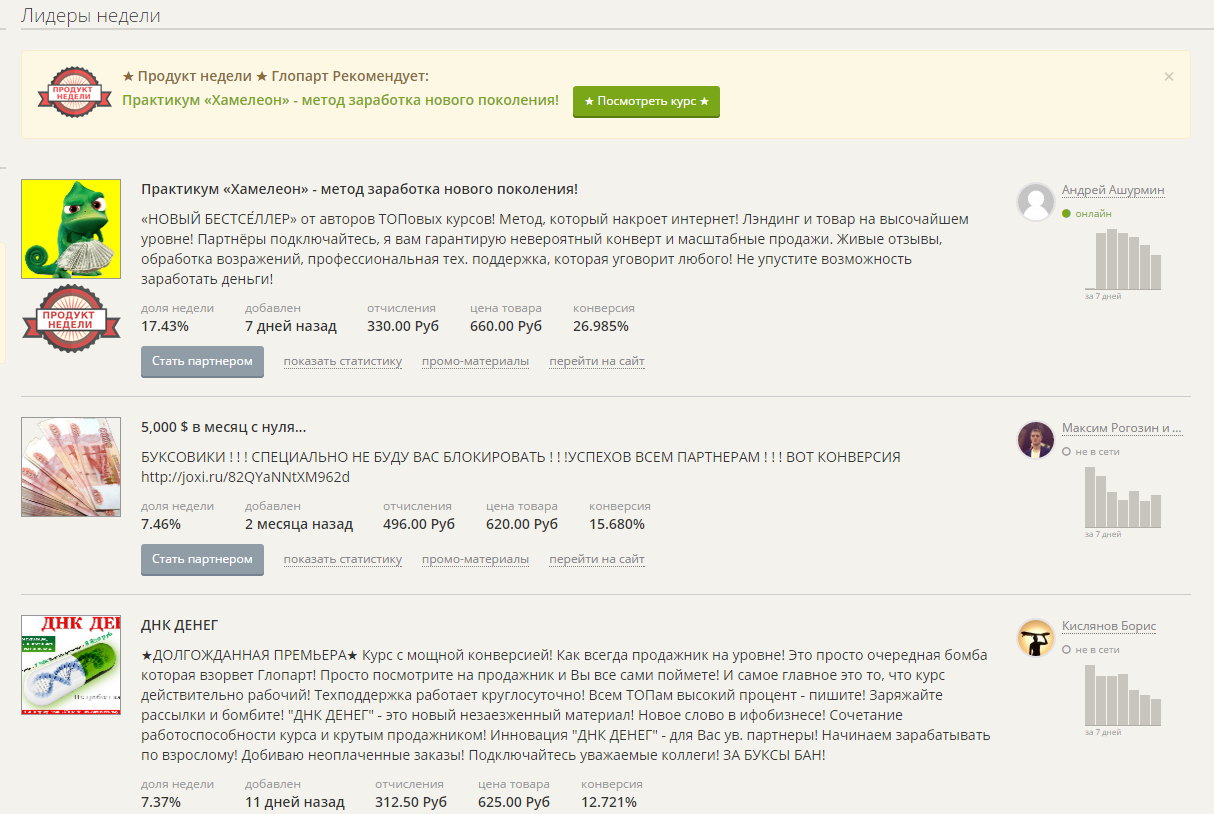1214x814 pixels.
Task: Click Андрей Ашурмин's avatar icon
Action: (x=1036, y=202)
